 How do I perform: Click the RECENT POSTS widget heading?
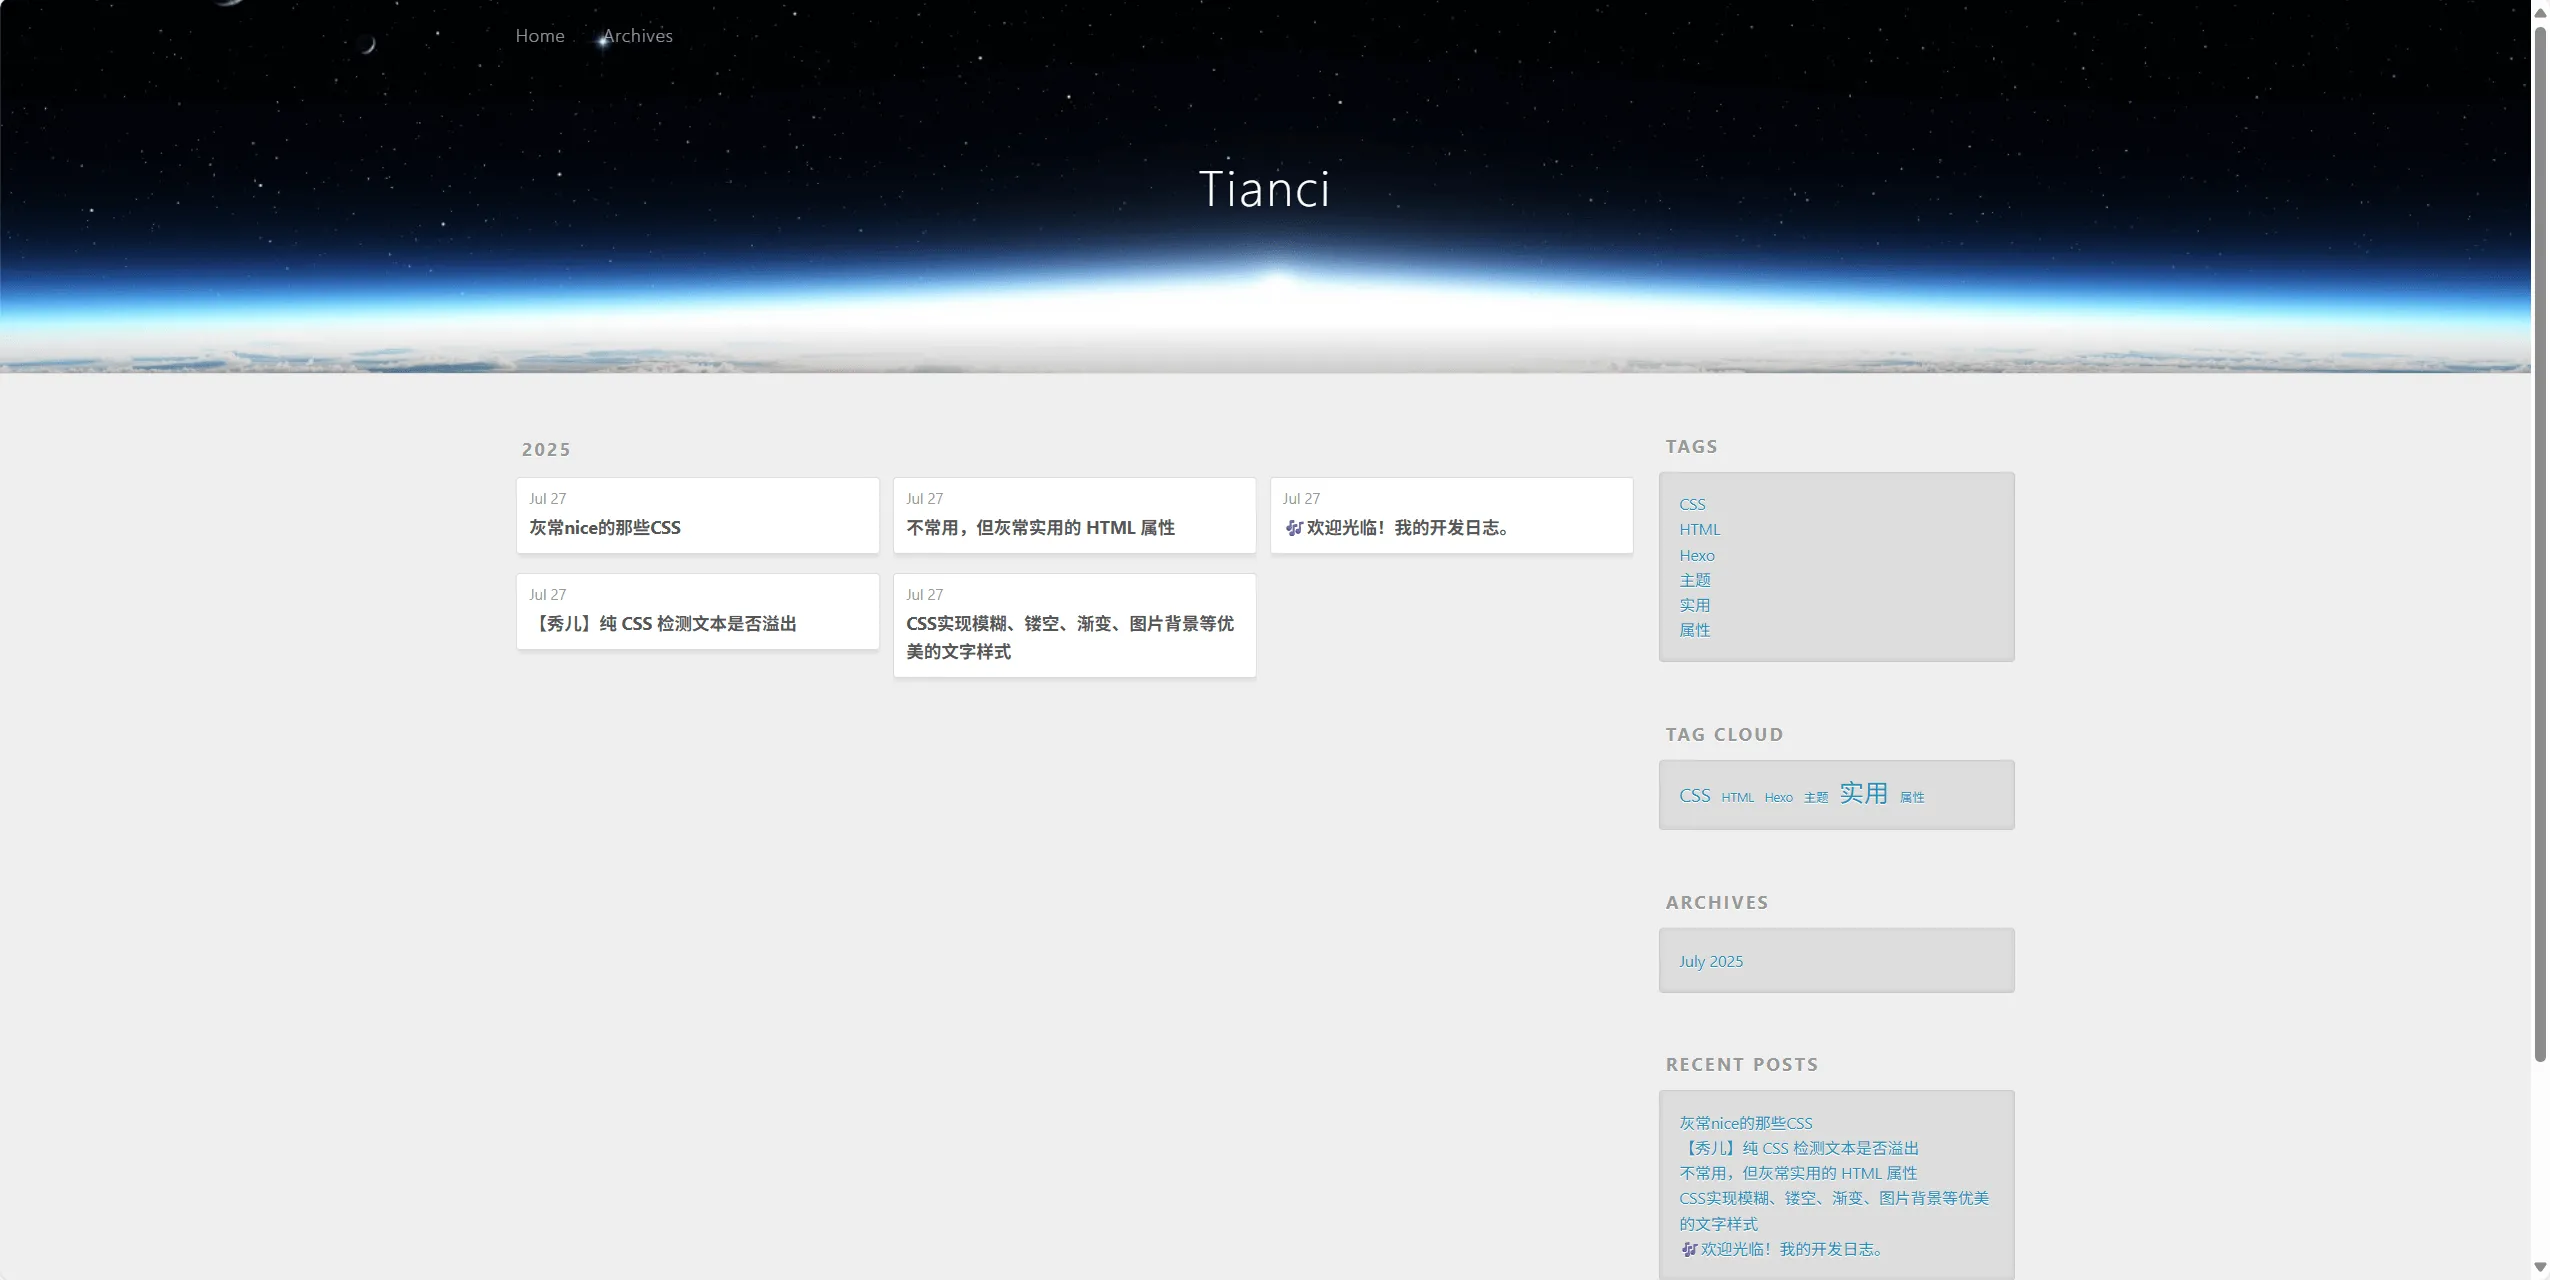(x=1742, y=1065)
